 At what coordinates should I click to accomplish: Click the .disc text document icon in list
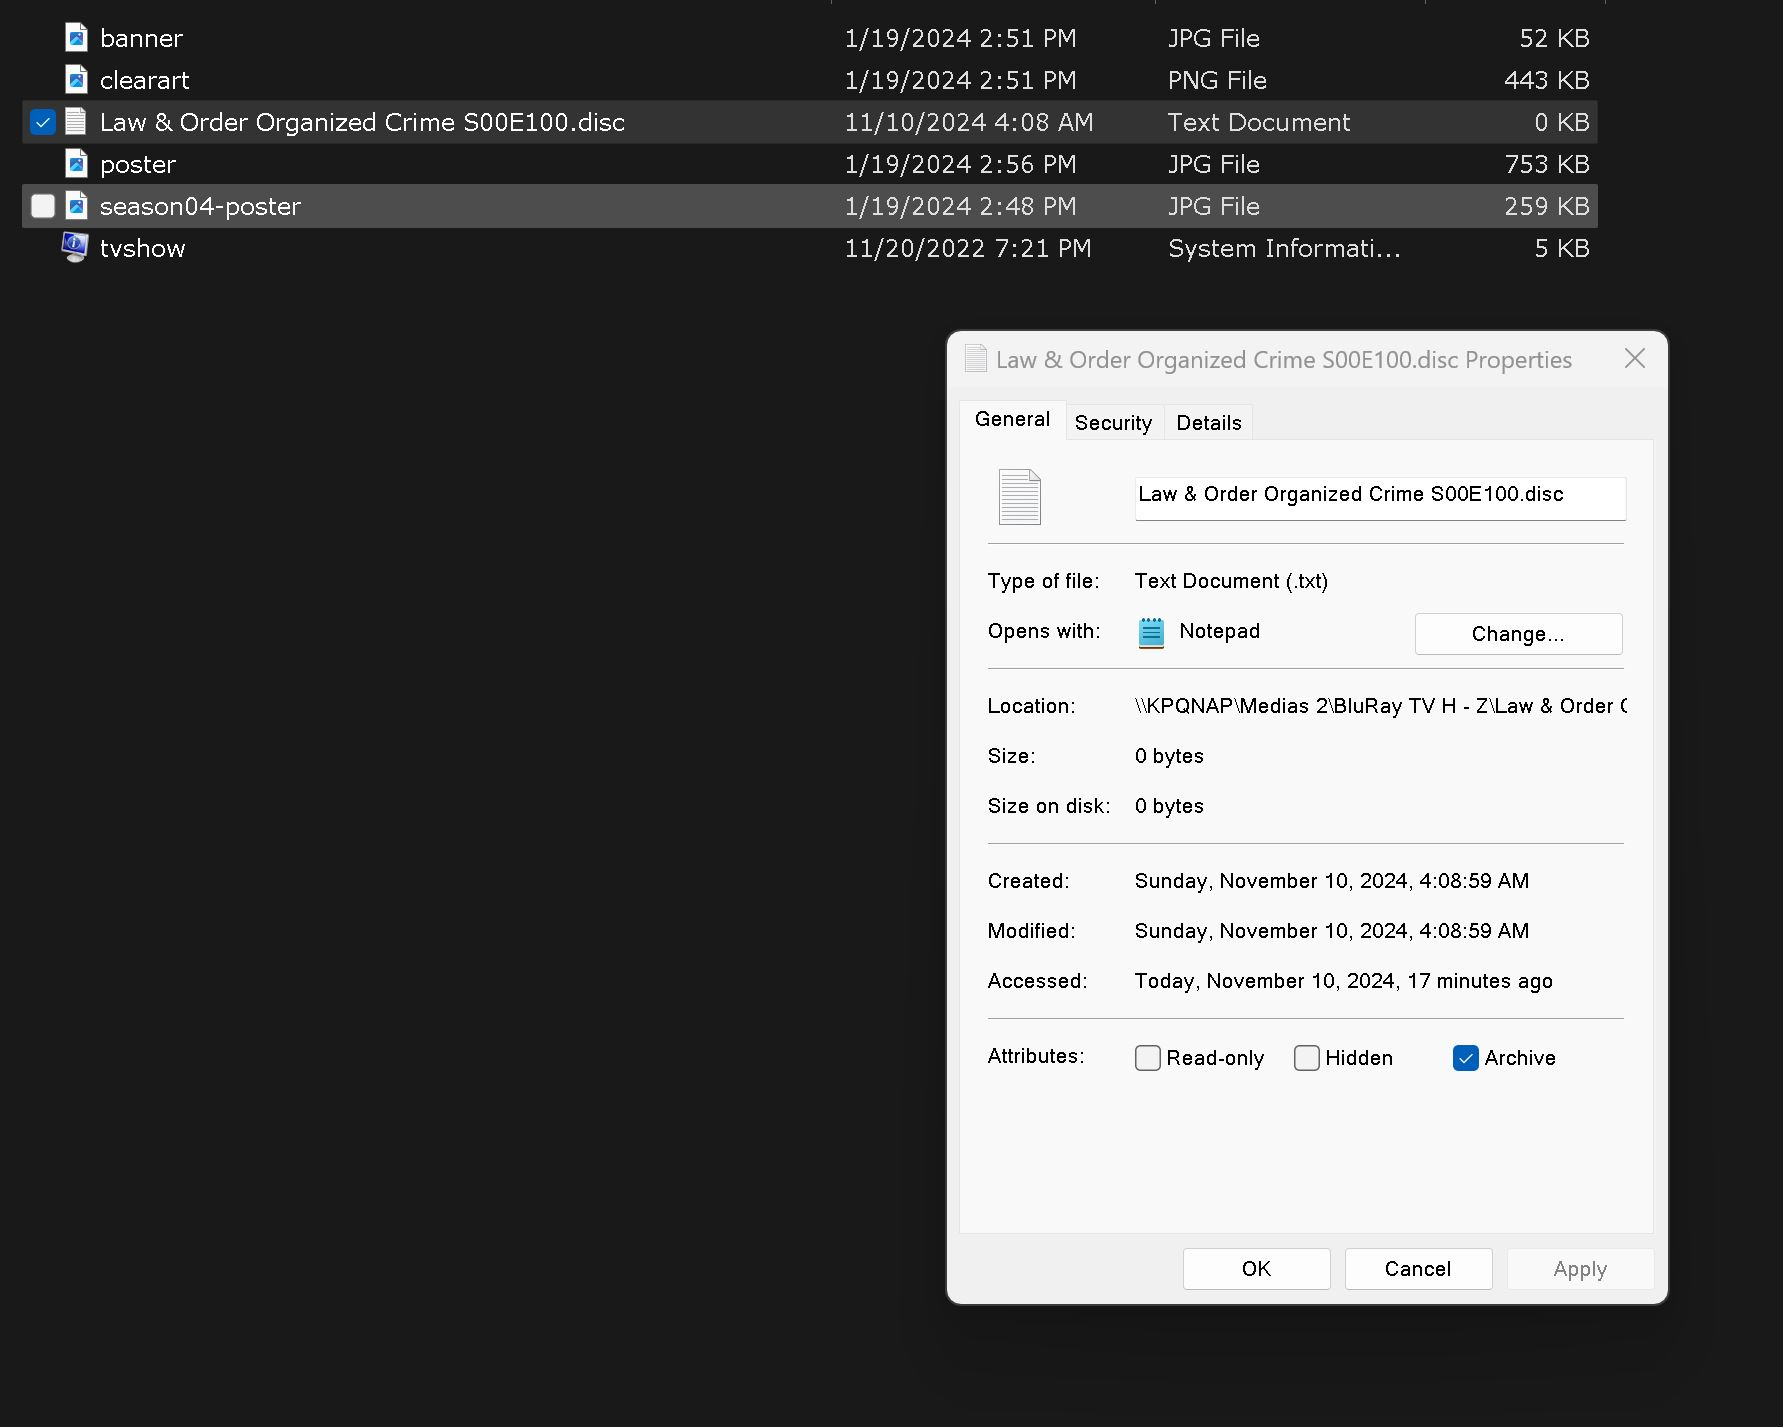76,122
